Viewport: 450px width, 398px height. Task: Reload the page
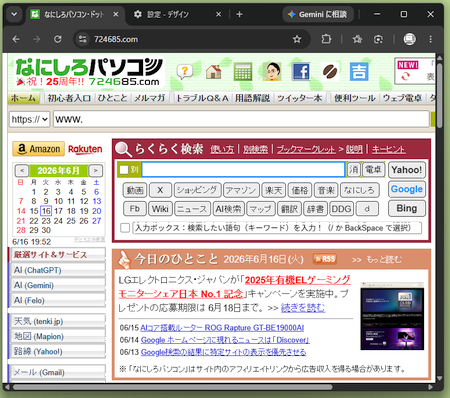pyautogui.click(x=58, y=39)
